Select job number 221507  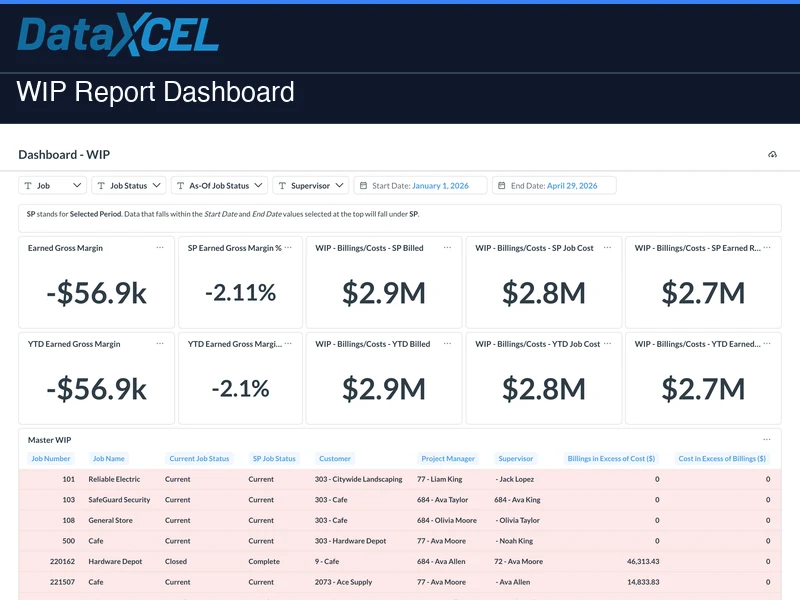[62, 582]
